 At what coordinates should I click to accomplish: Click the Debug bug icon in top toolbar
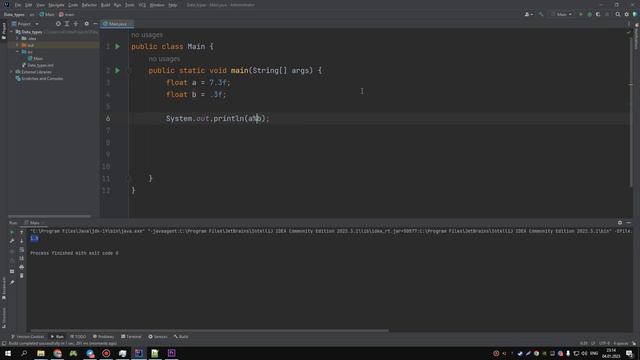589,14
